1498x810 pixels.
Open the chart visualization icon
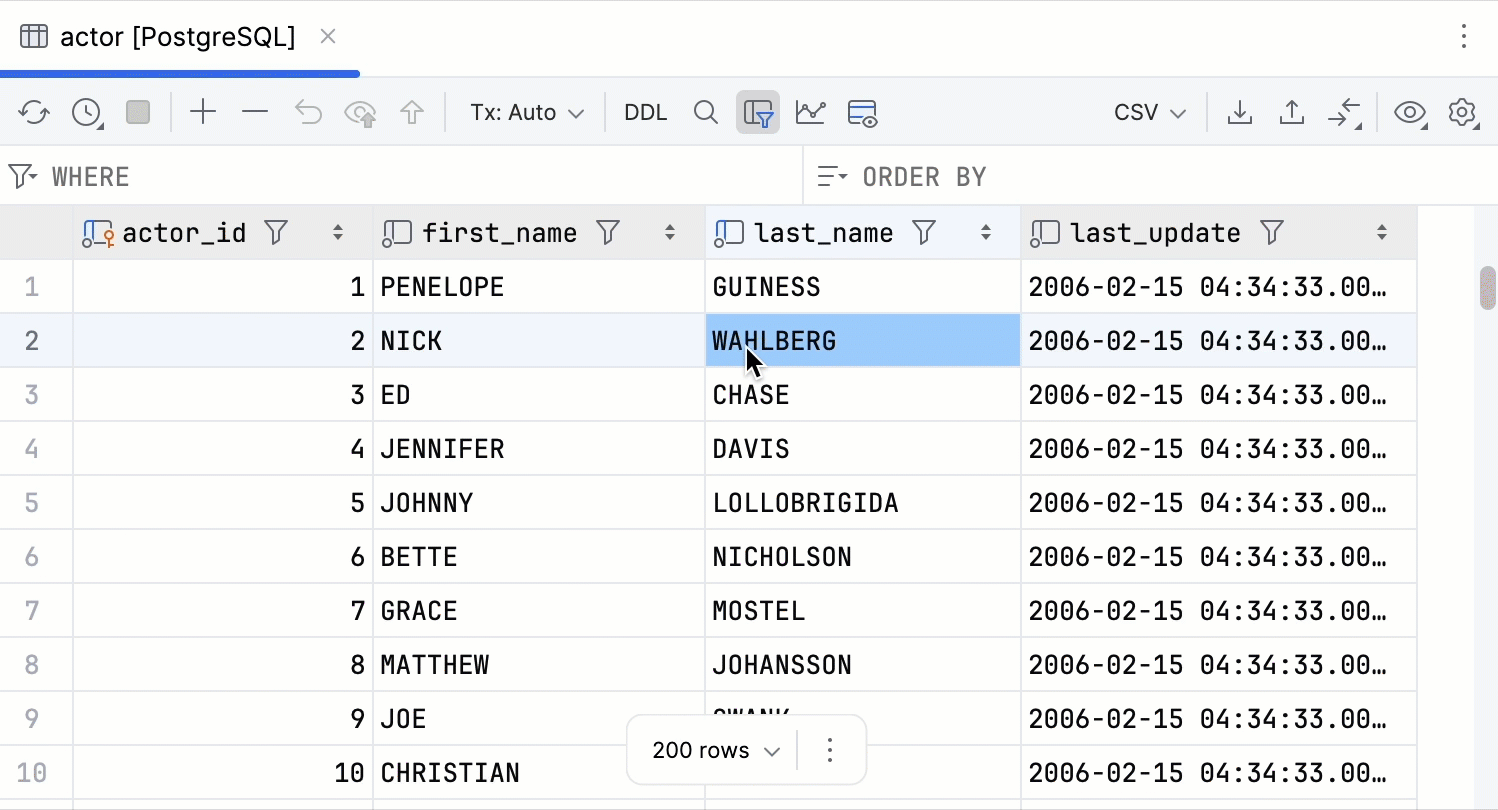[x=810, y=112]
